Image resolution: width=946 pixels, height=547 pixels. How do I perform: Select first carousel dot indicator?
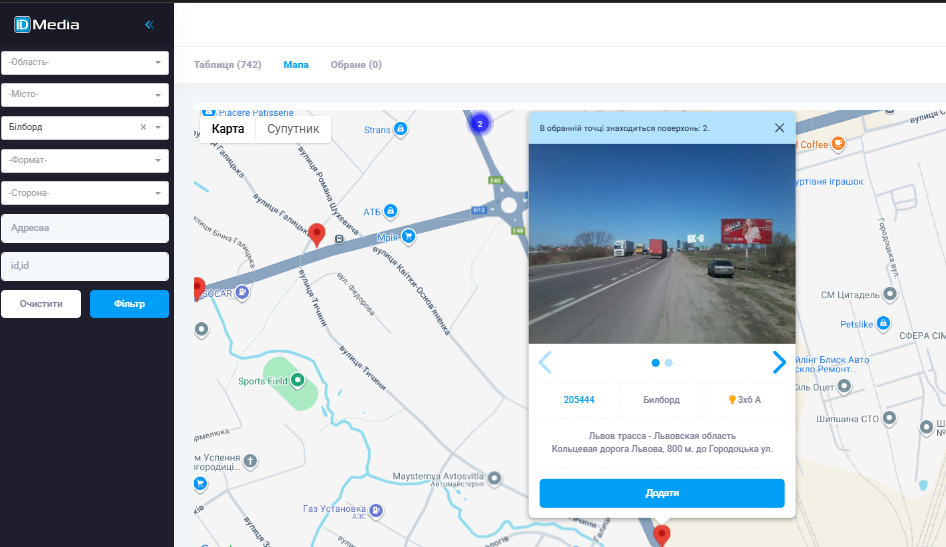[656, 362]
